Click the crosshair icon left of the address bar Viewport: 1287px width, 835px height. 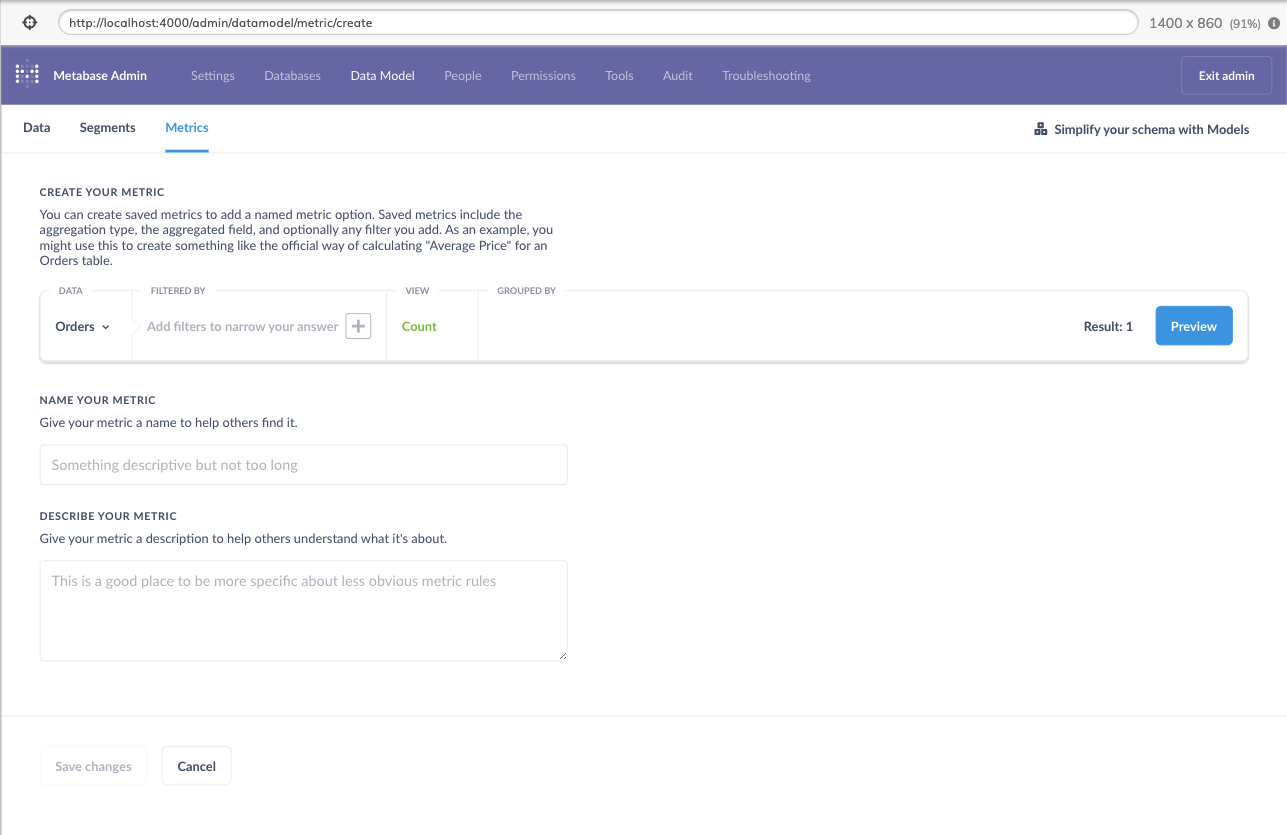[x=28, y=21]
